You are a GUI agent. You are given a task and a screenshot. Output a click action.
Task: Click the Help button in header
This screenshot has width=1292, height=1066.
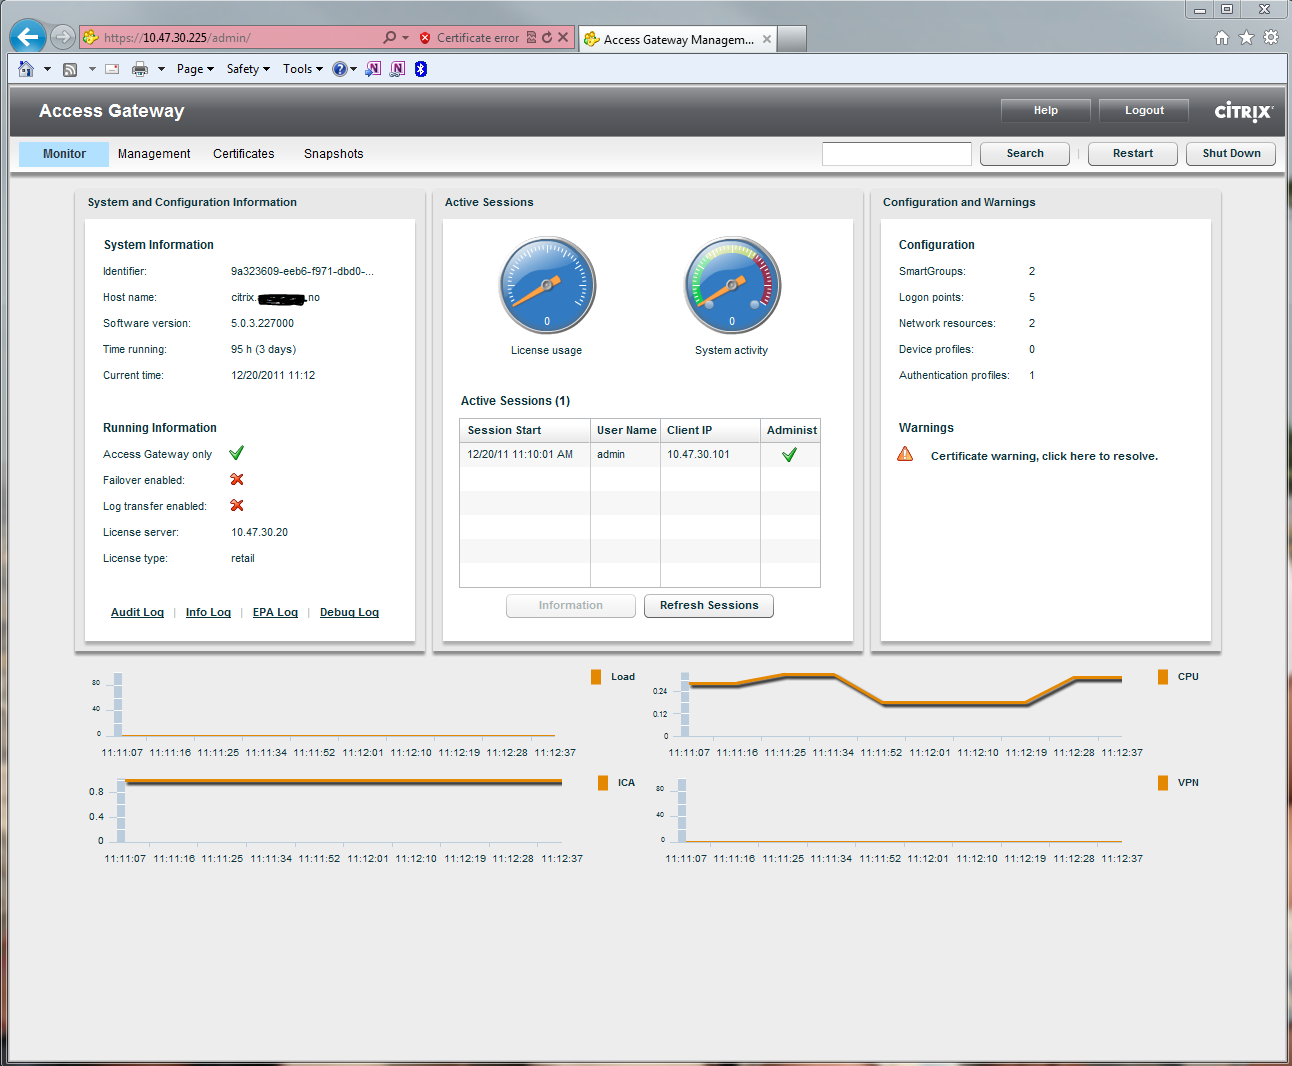coord(1046,110)
